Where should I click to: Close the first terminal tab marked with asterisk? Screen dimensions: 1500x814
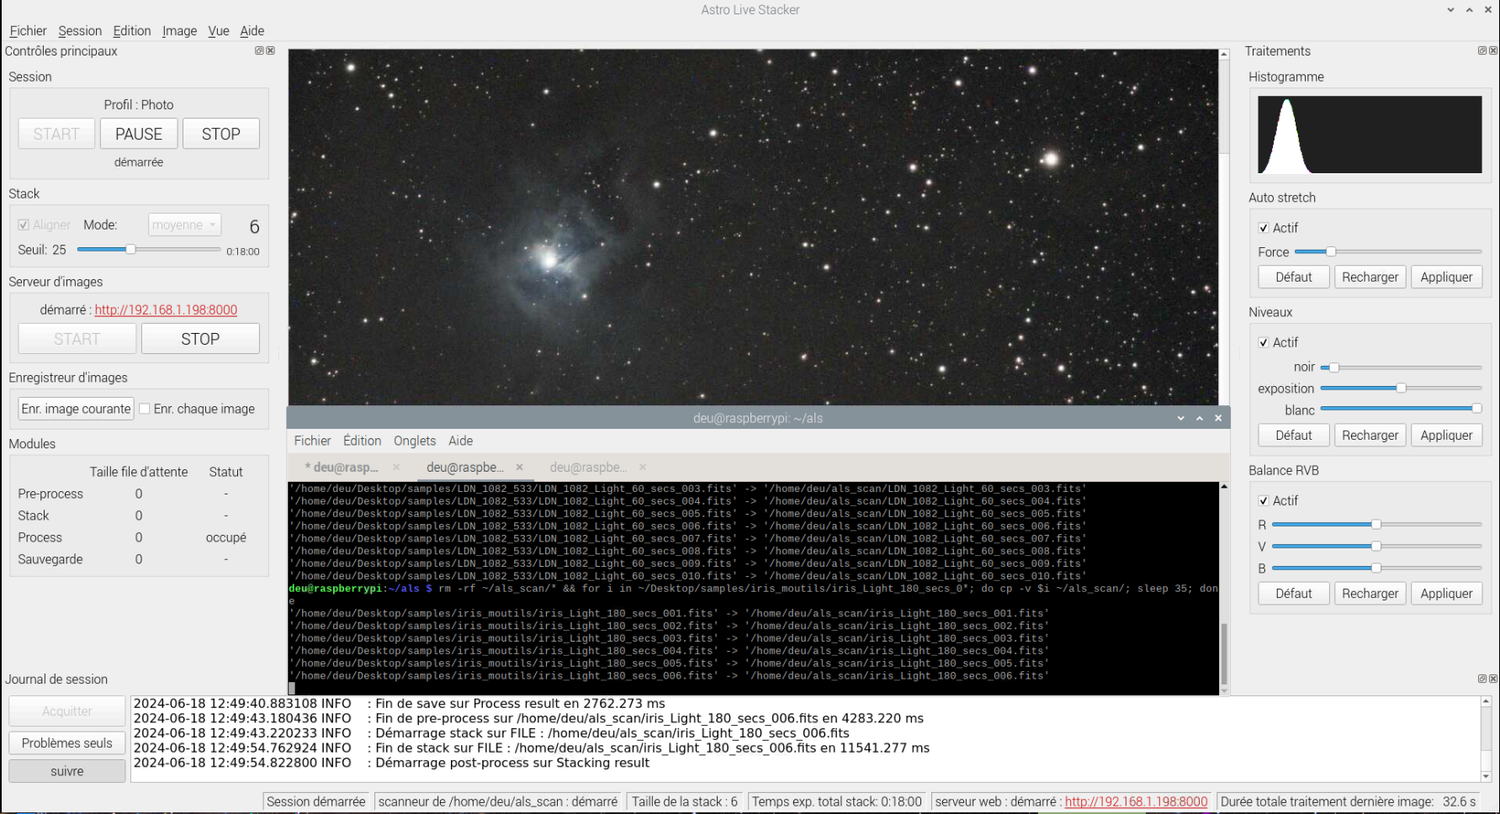tap(396, 467)
